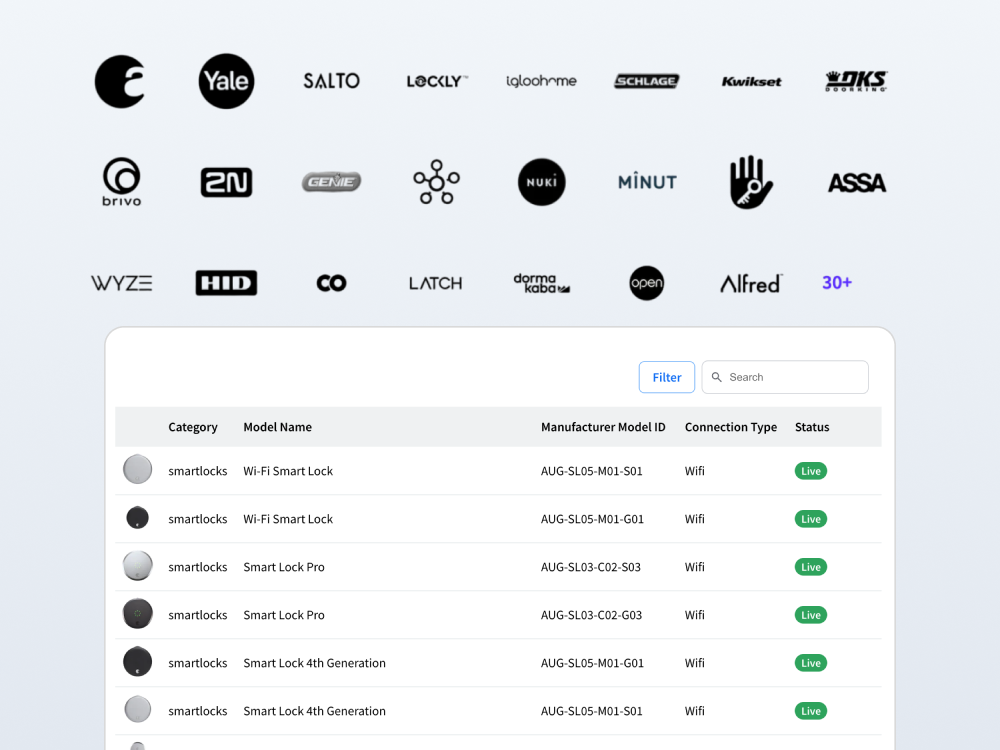Choose the Lockly logo
This screenshot has height=750, width=1000.
(x=437, y=81)
